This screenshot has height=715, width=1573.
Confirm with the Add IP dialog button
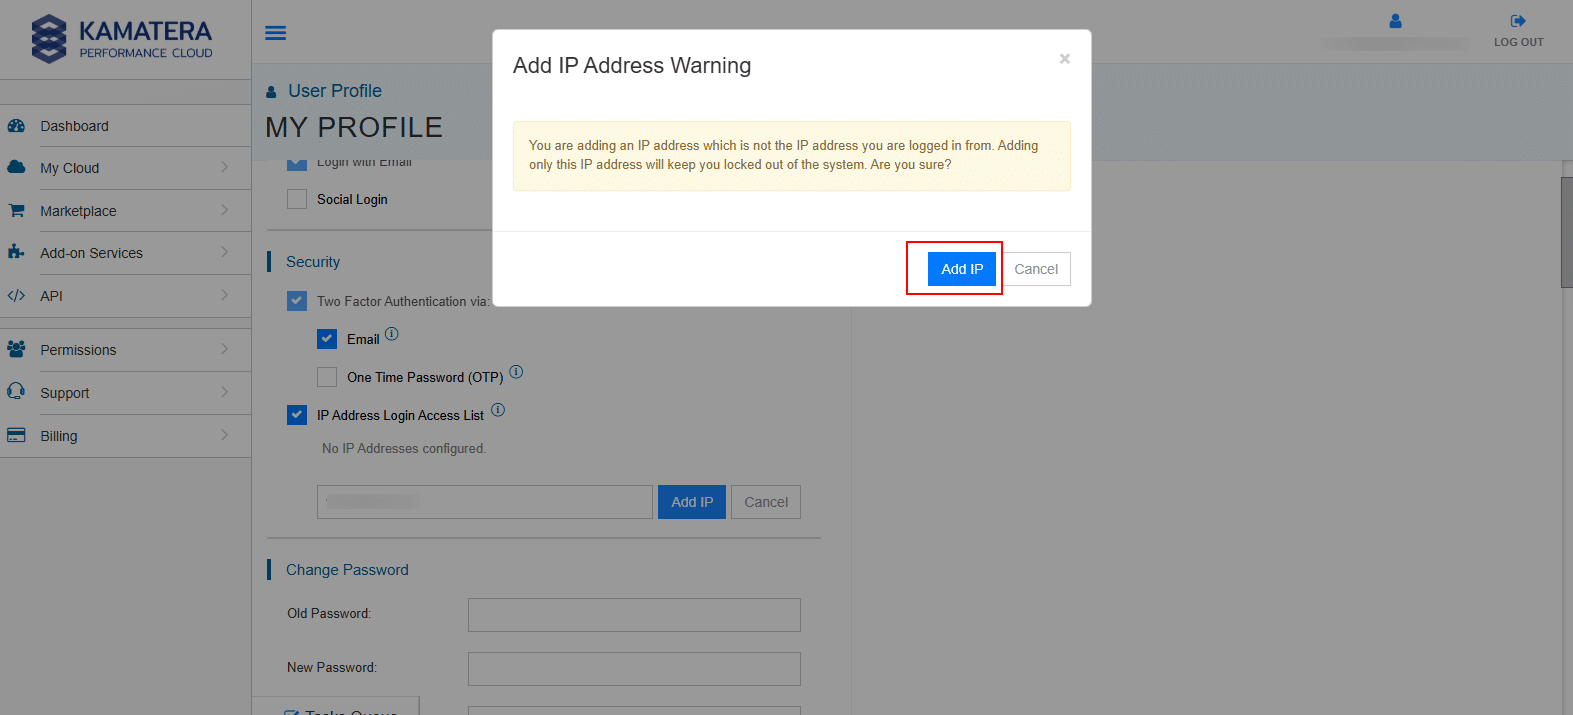[961, 269]
